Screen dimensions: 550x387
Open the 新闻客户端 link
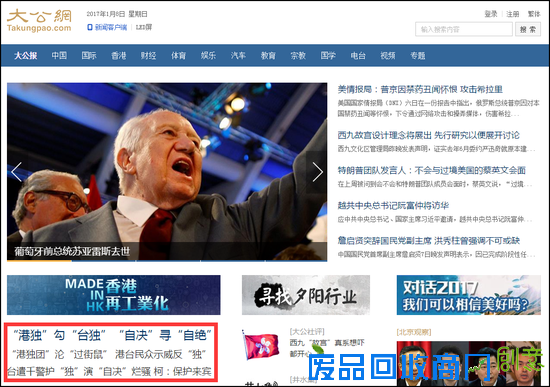tap(111, 27)
